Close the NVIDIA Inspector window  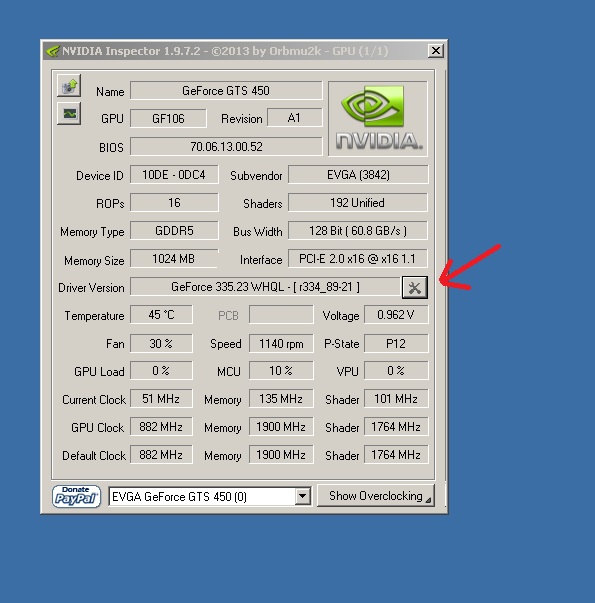435,51
